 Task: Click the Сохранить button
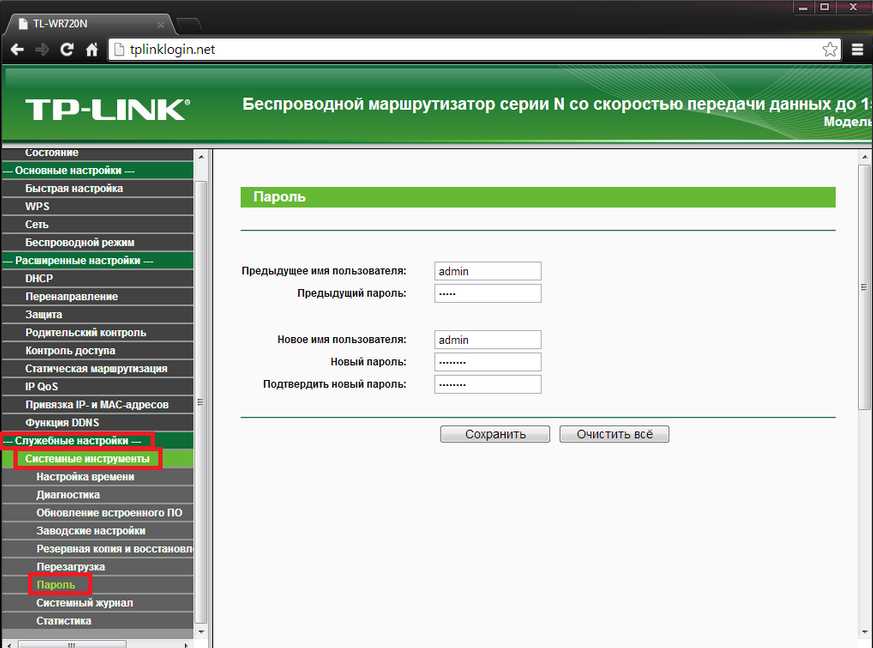(495, 434)
